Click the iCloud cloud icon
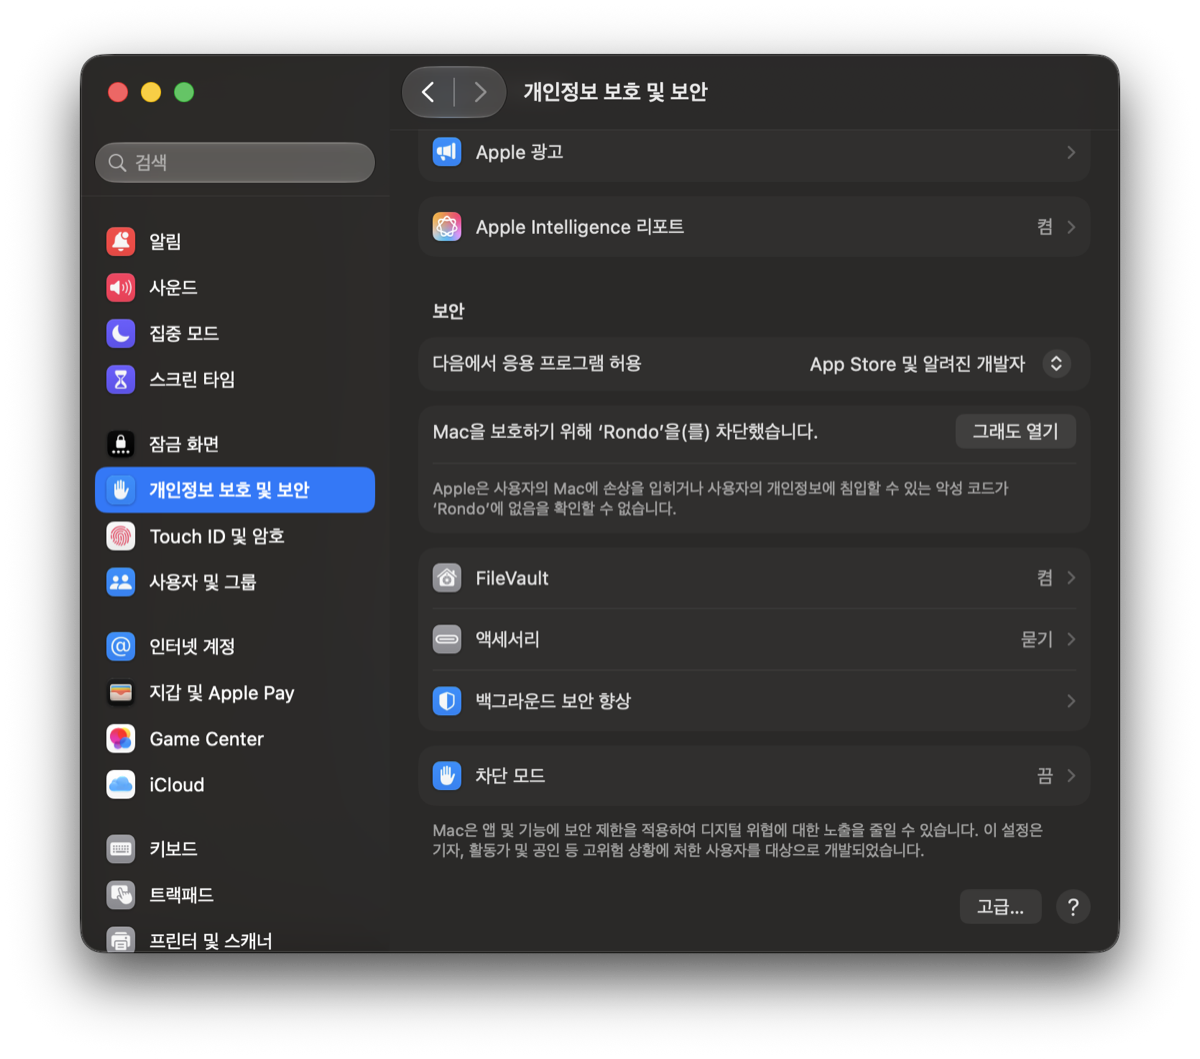 121,784
